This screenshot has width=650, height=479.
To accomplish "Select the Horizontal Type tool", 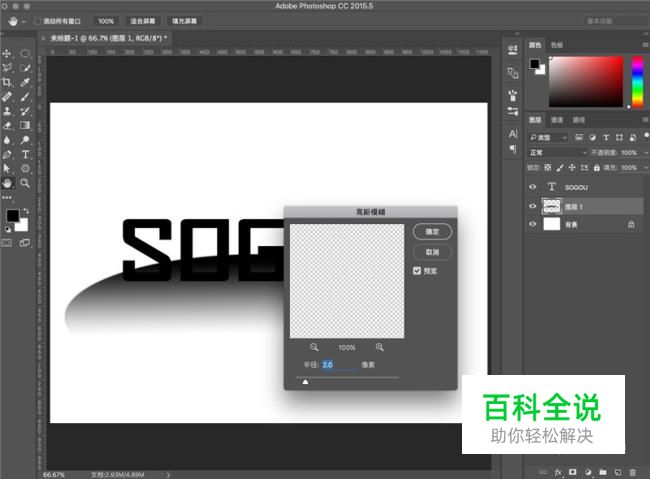I will pos(25,154).
